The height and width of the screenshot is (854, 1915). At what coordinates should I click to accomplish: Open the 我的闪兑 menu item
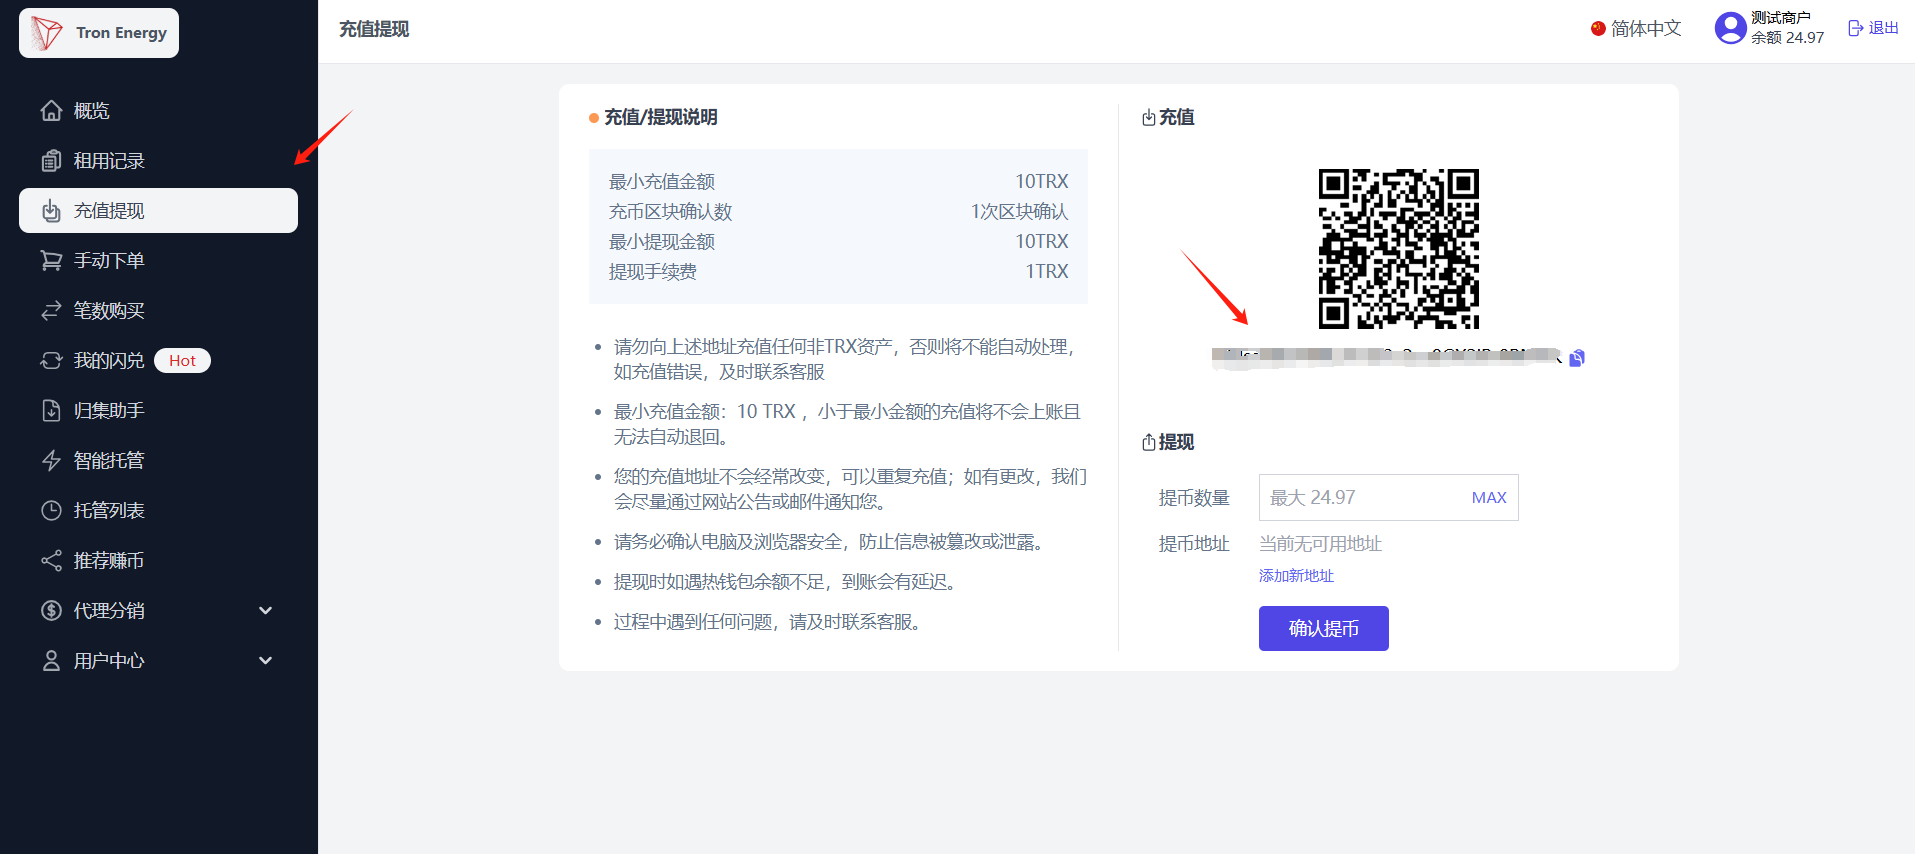[158, 361]
